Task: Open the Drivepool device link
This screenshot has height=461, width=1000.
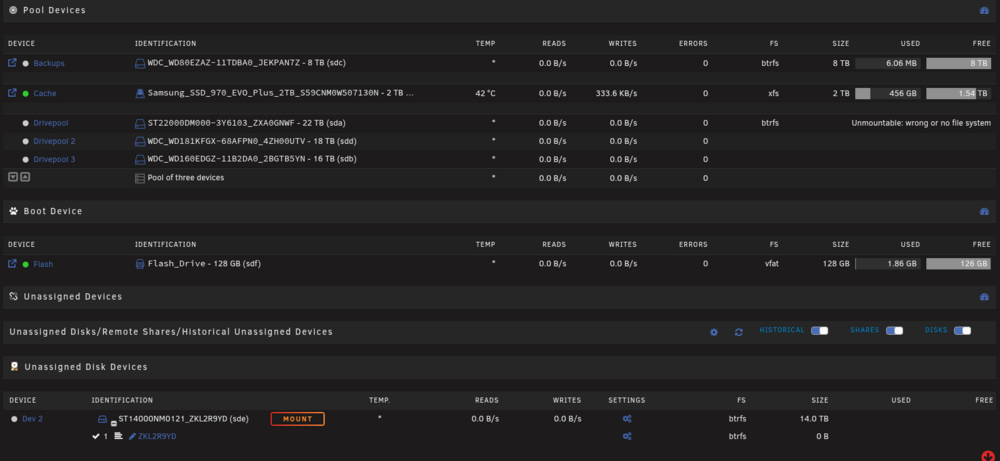Action: pyautogui.click(x=50, y=123)
